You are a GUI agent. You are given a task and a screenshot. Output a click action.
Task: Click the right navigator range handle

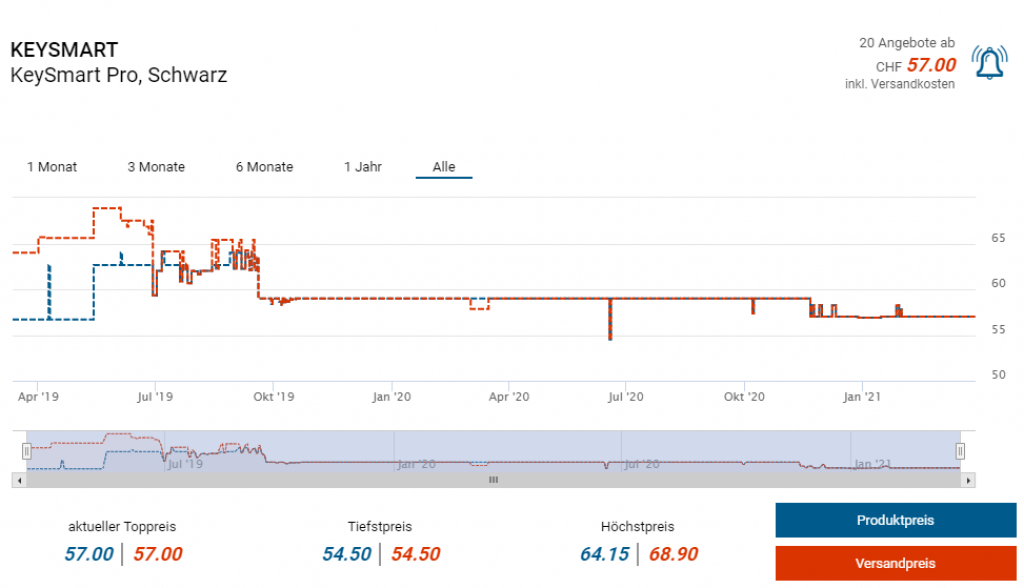(960, 451)
